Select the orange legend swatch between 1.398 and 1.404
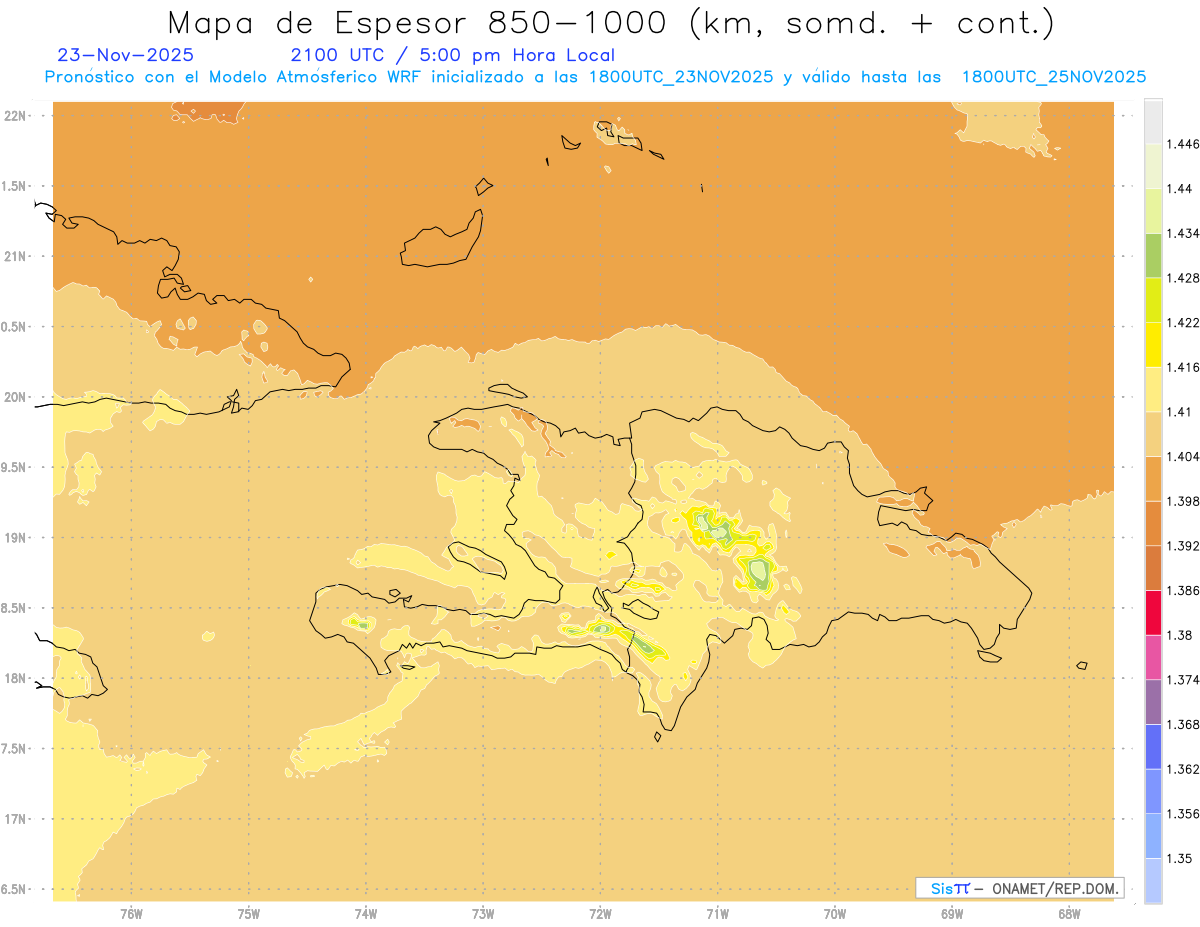Viewport: 1200px width, 927px height. click(x=1153, y=478)
